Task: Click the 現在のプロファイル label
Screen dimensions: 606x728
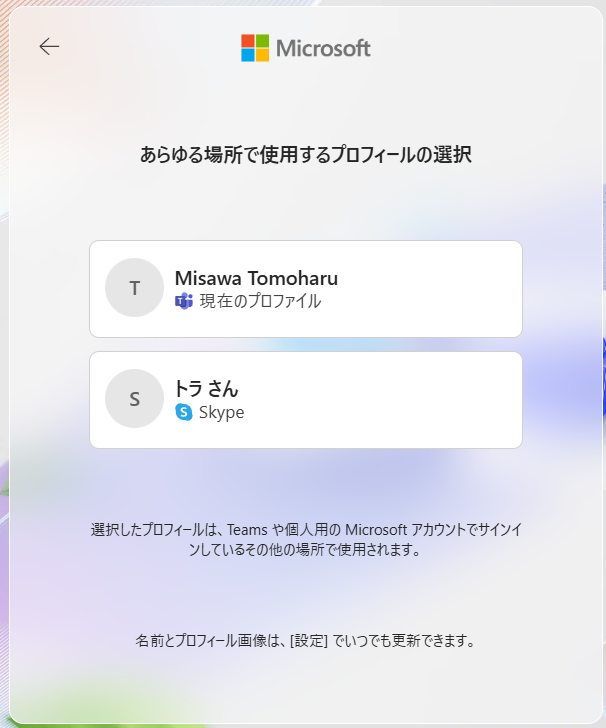Action: [x=260, y=301]
